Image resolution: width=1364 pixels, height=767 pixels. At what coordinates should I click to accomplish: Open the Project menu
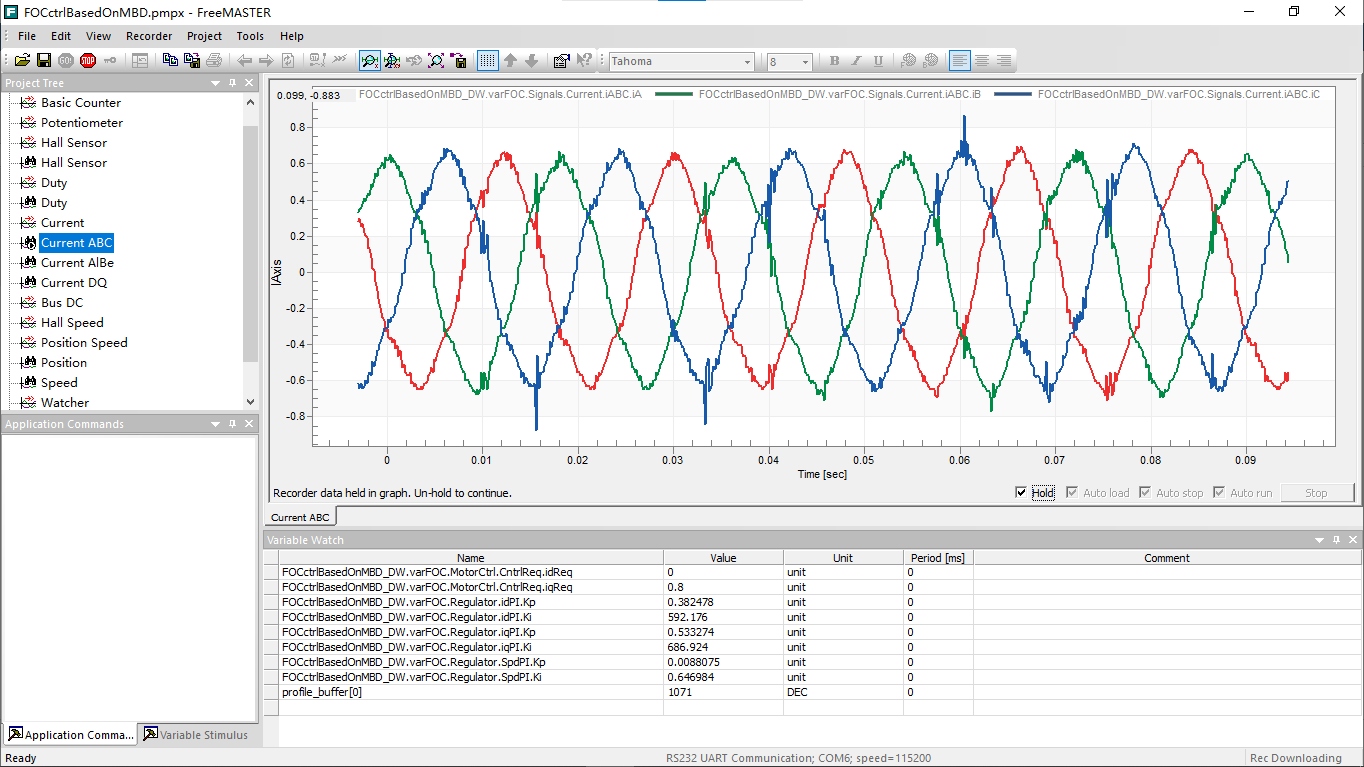pyautogui.click(x=205, y=36)
